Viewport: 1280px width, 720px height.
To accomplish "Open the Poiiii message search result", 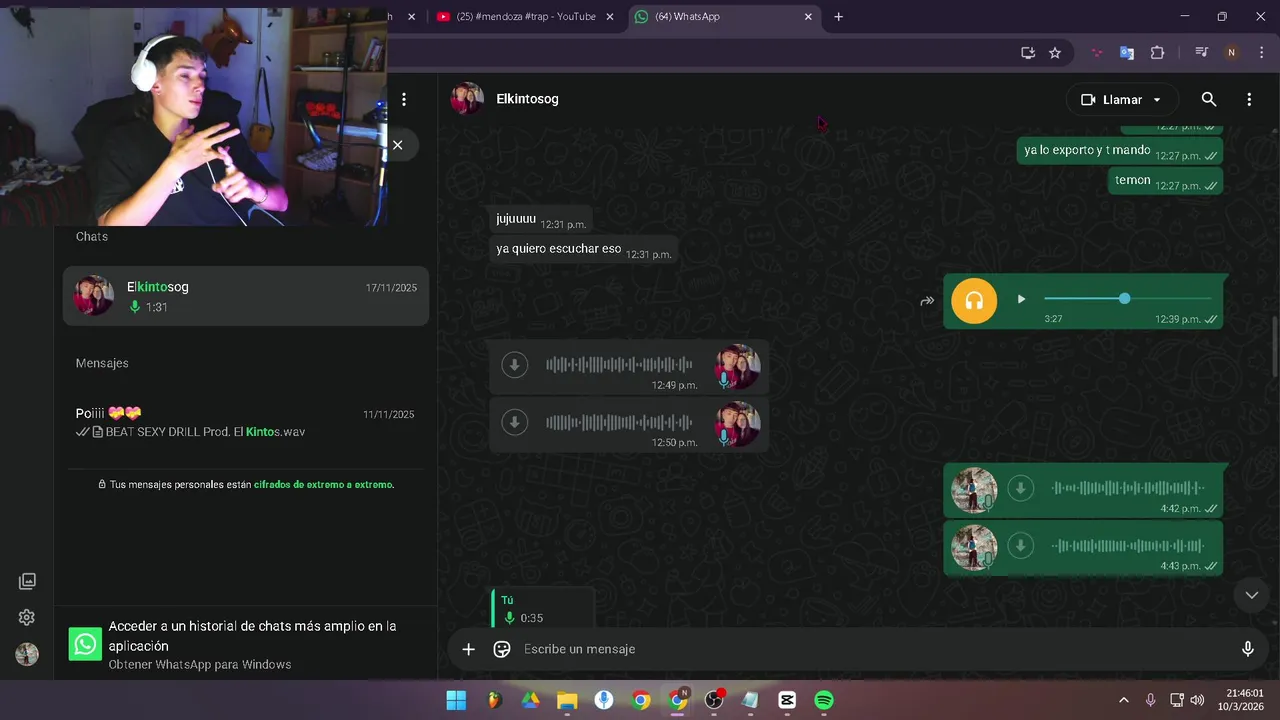I will pyautogui.click(x=246, y=422).
